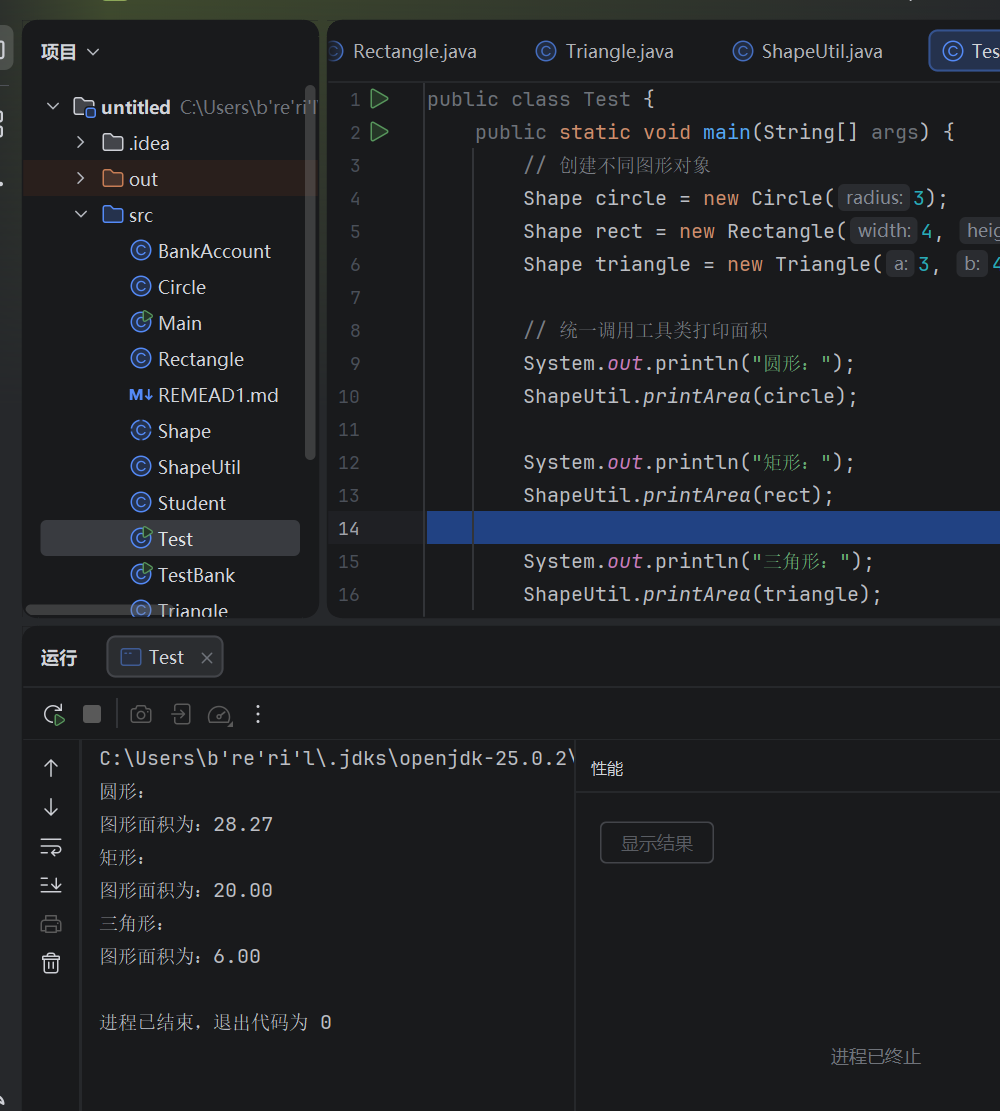
Task: Run main method from line 2 gutter arrow
Action: [x=380, y=132]
